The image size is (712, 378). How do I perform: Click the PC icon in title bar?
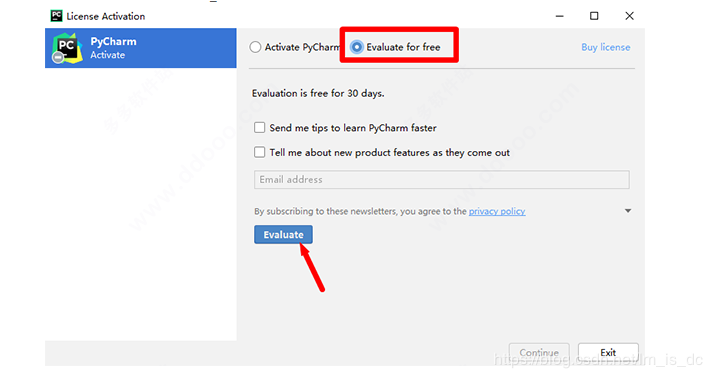[x=56, y=16]
